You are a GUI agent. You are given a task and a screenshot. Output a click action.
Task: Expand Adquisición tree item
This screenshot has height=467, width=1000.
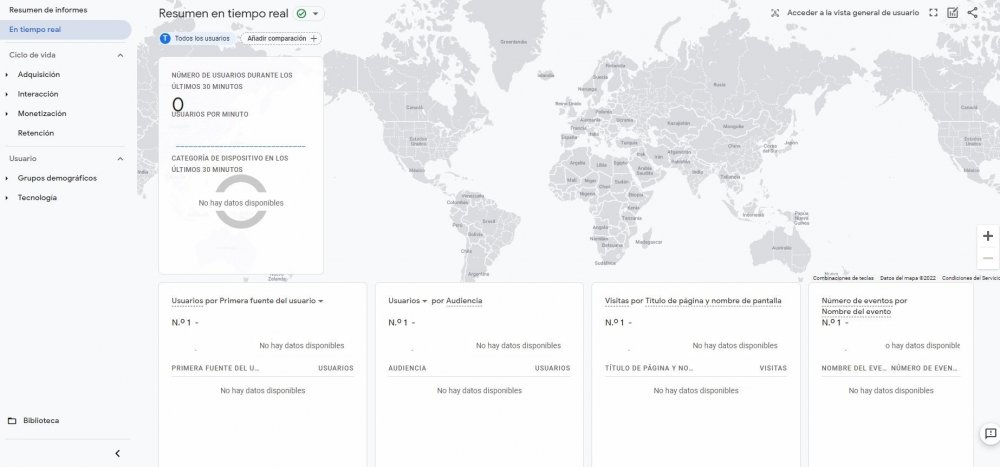(x=7, y=75)
